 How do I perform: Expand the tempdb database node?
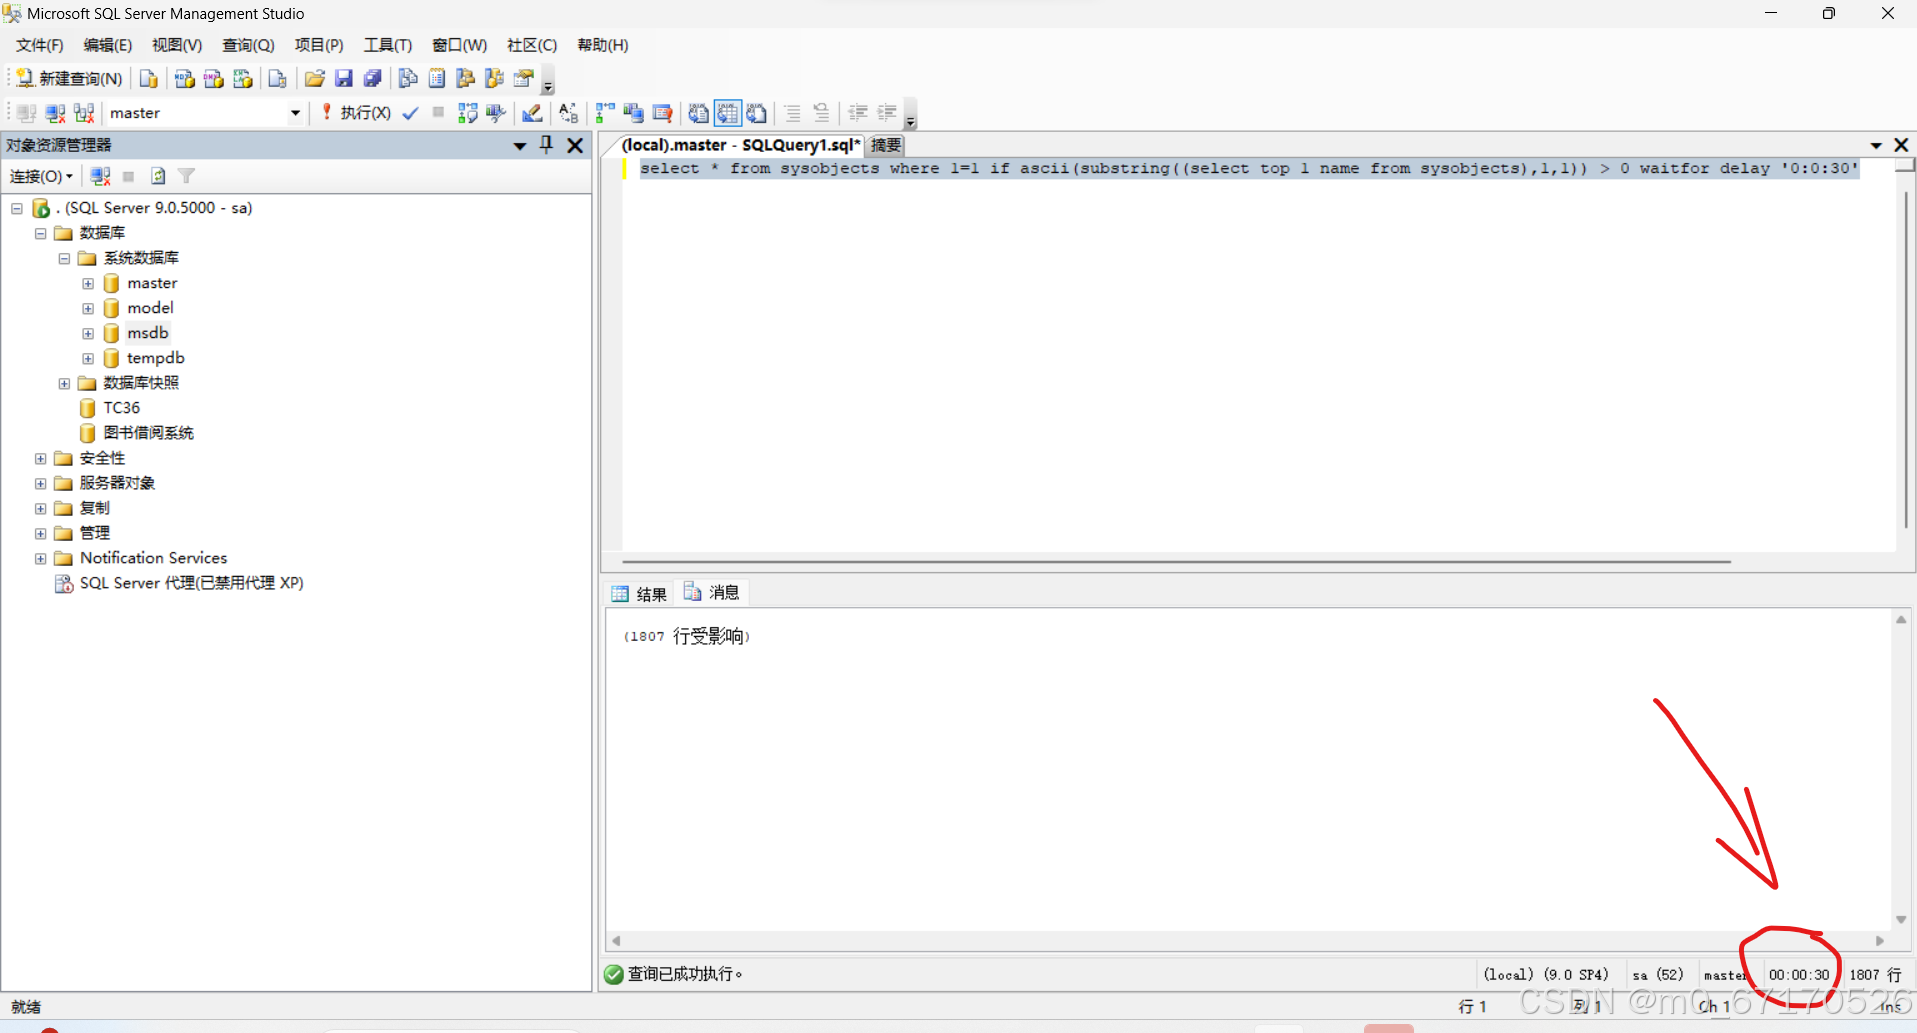pos(88,358)
